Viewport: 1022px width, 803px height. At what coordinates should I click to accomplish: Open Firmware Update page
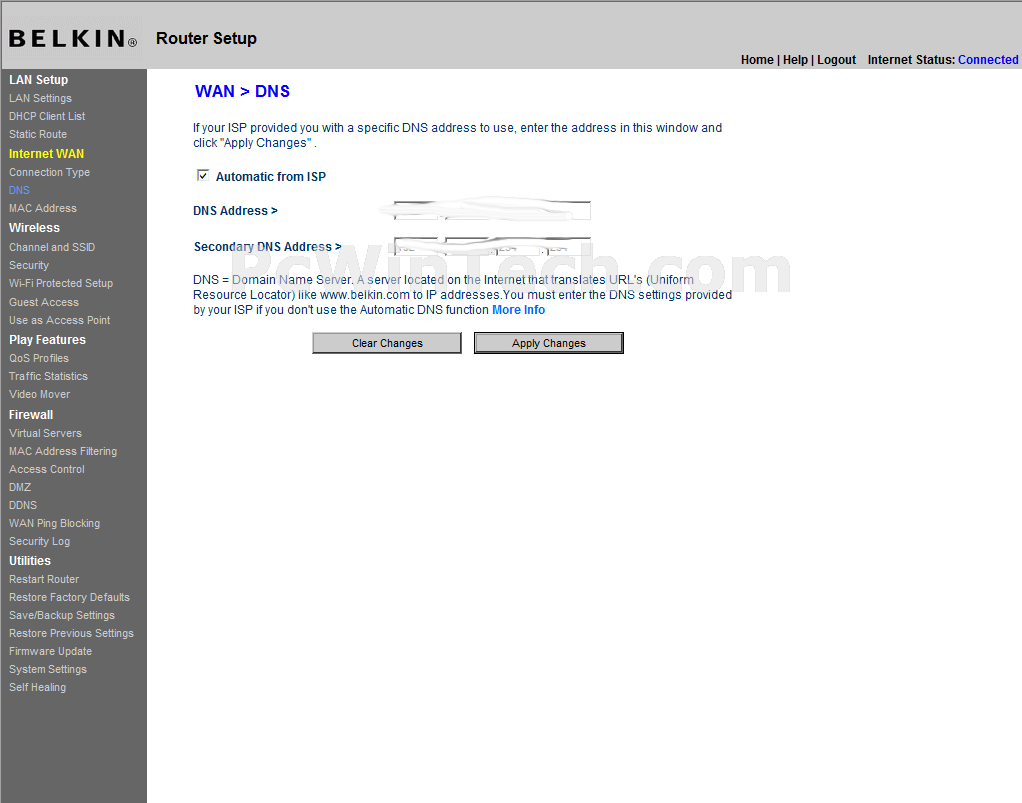point(50,651)
